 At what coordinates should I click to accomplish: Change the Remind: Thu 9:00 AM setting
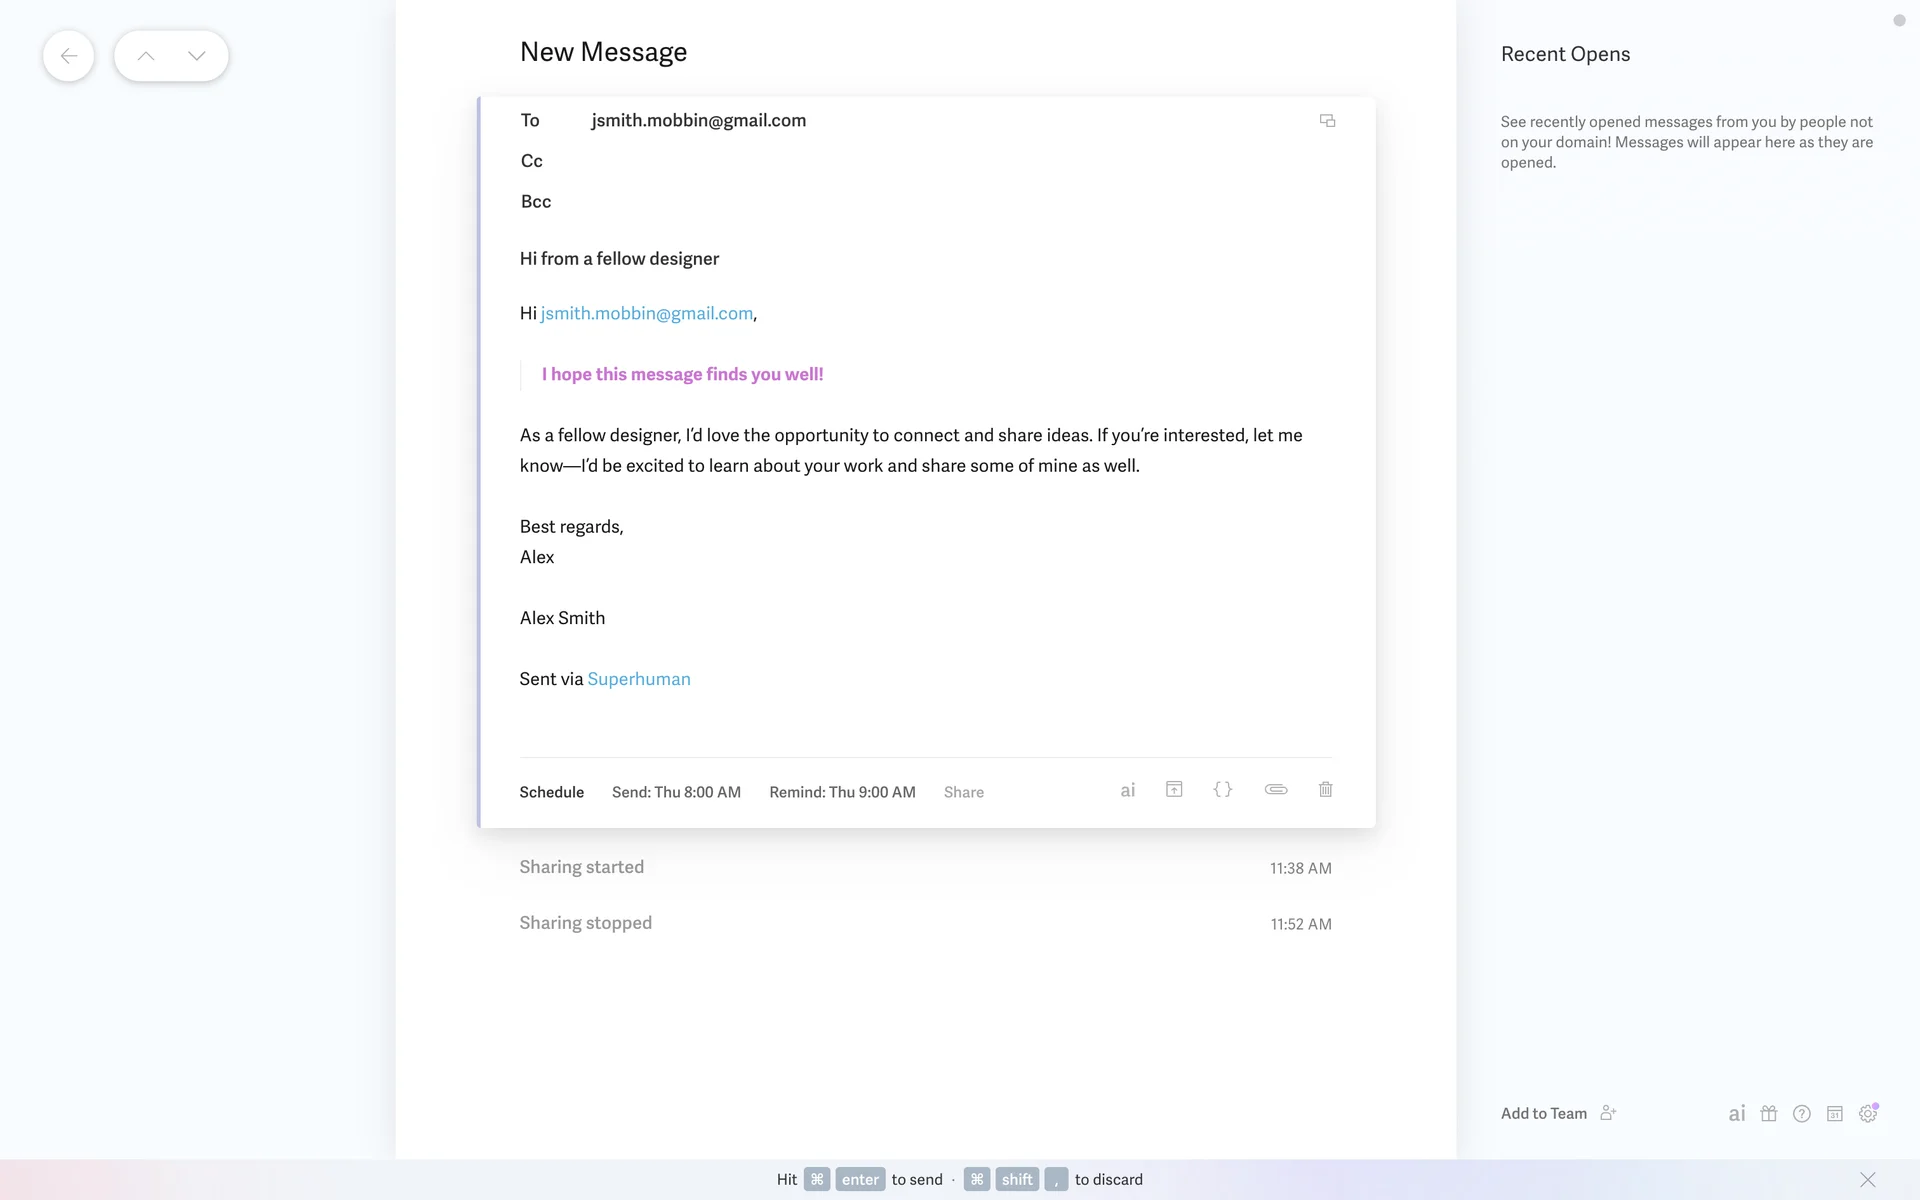[x=842, y=792]
